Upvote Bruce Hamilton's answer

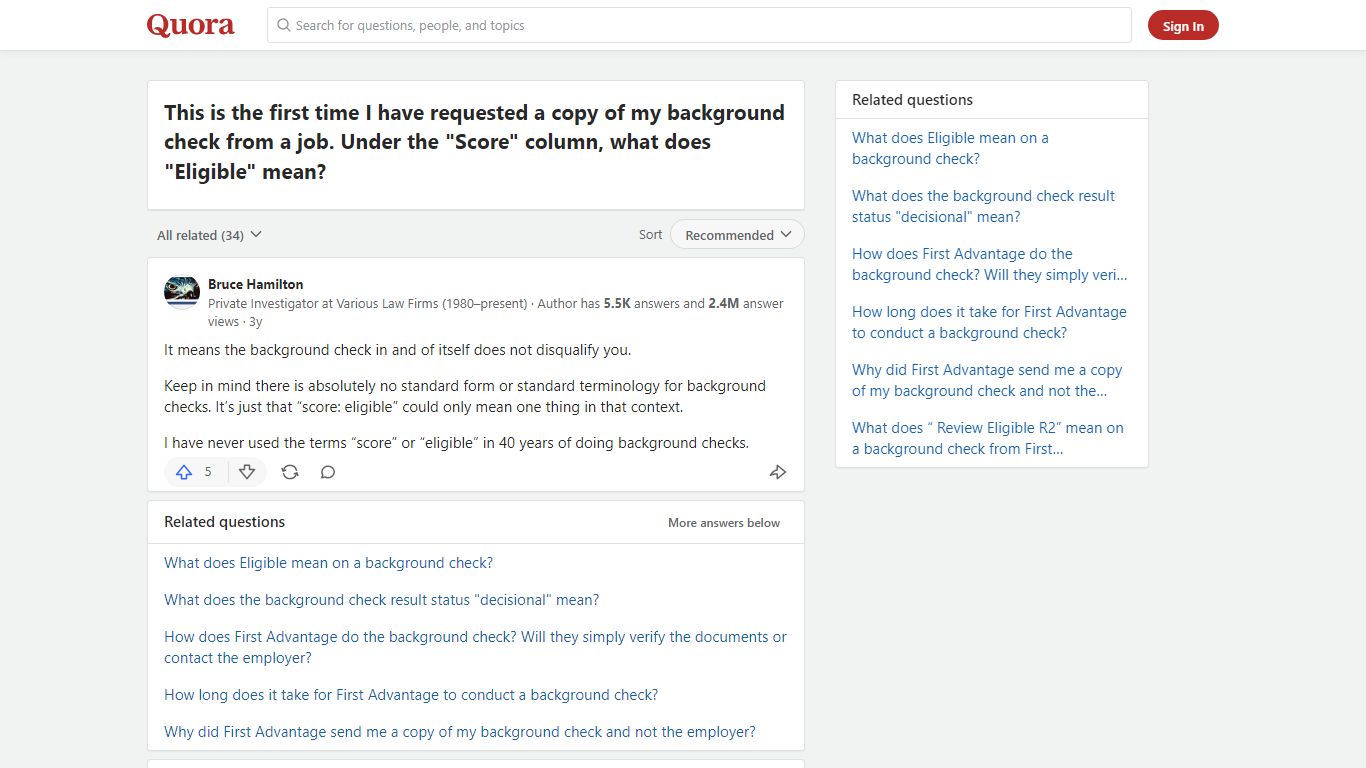click(x=184, y=472)
